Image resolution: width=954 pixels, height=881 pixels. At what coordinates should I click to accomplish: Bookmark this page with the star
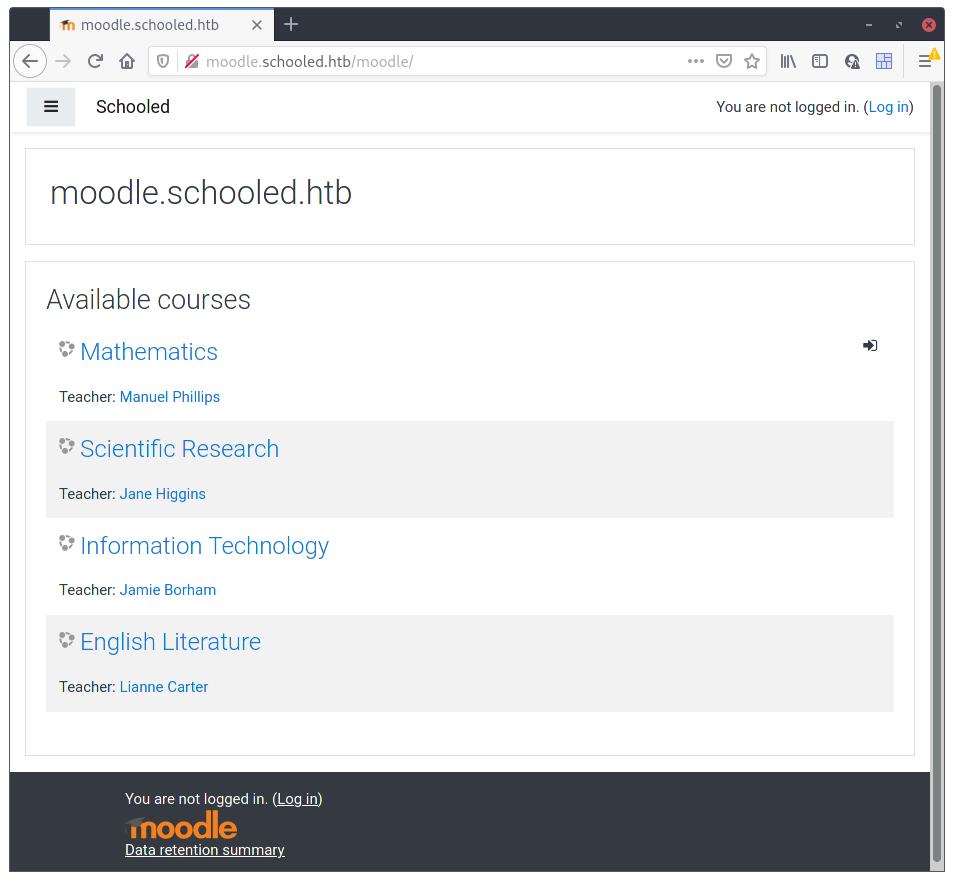click(x=752, y=61)
